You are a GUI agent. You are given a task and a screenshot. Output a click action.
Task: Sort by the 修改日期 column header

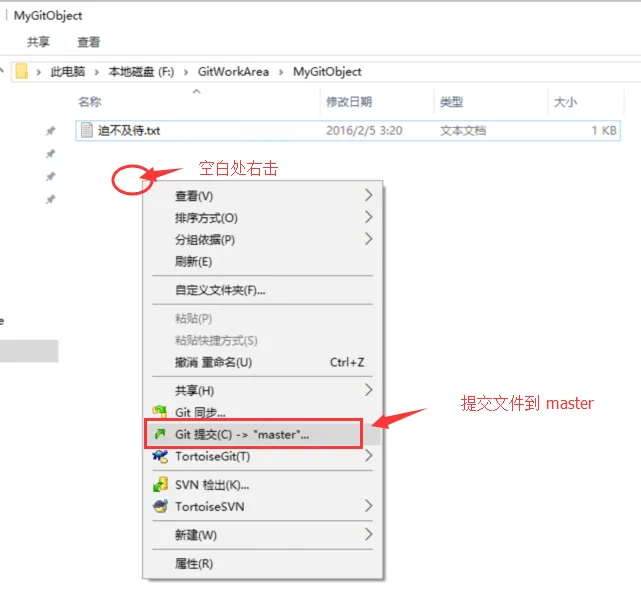pos(349,102)
